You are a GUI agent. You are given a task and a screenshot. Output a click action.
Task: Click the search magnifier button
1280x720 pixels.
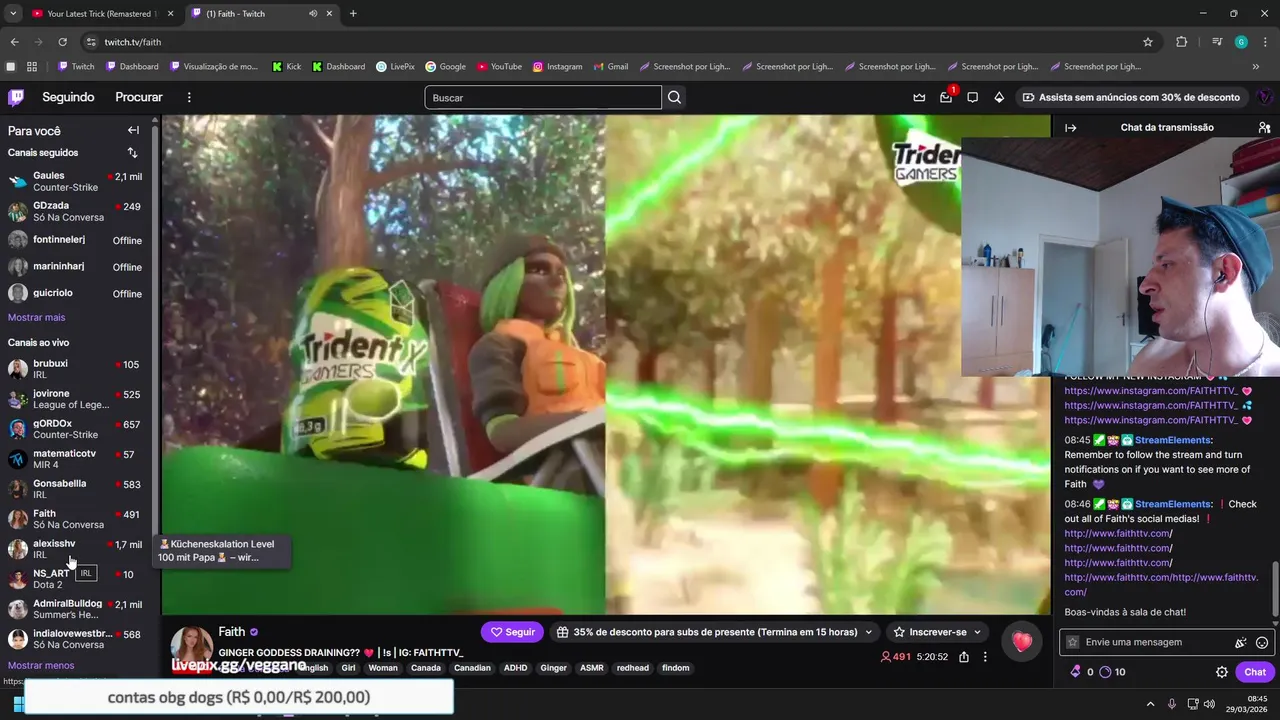[675, 97]
